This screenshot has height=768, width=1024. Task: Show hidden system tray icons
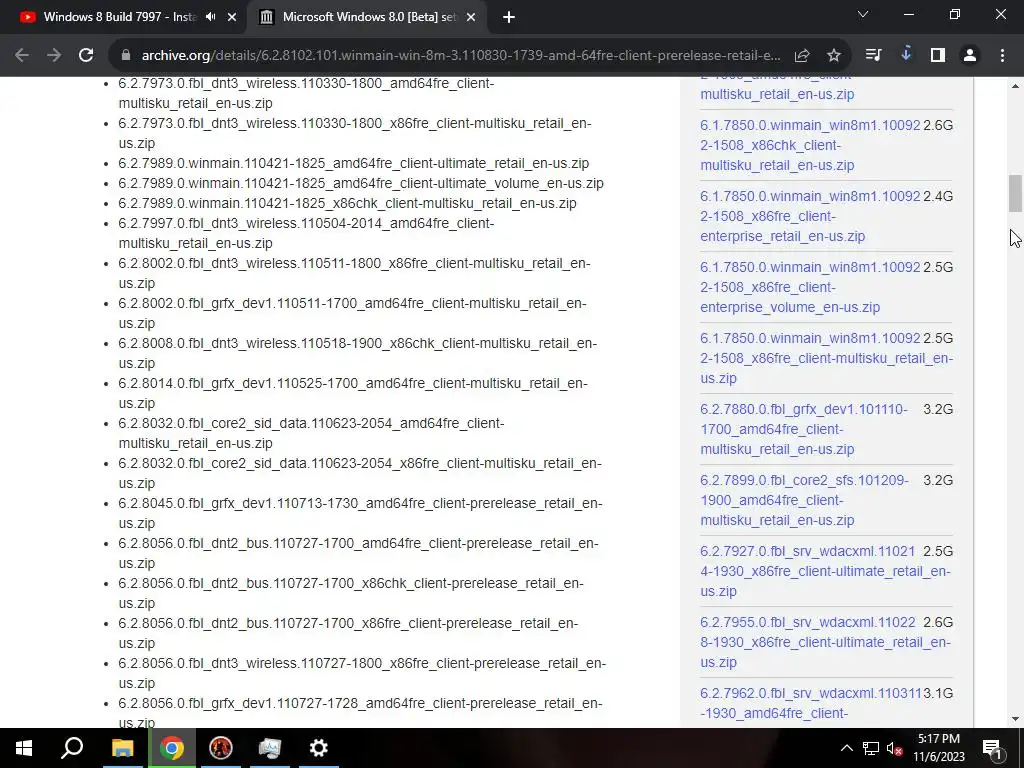(x=846, y=748)
